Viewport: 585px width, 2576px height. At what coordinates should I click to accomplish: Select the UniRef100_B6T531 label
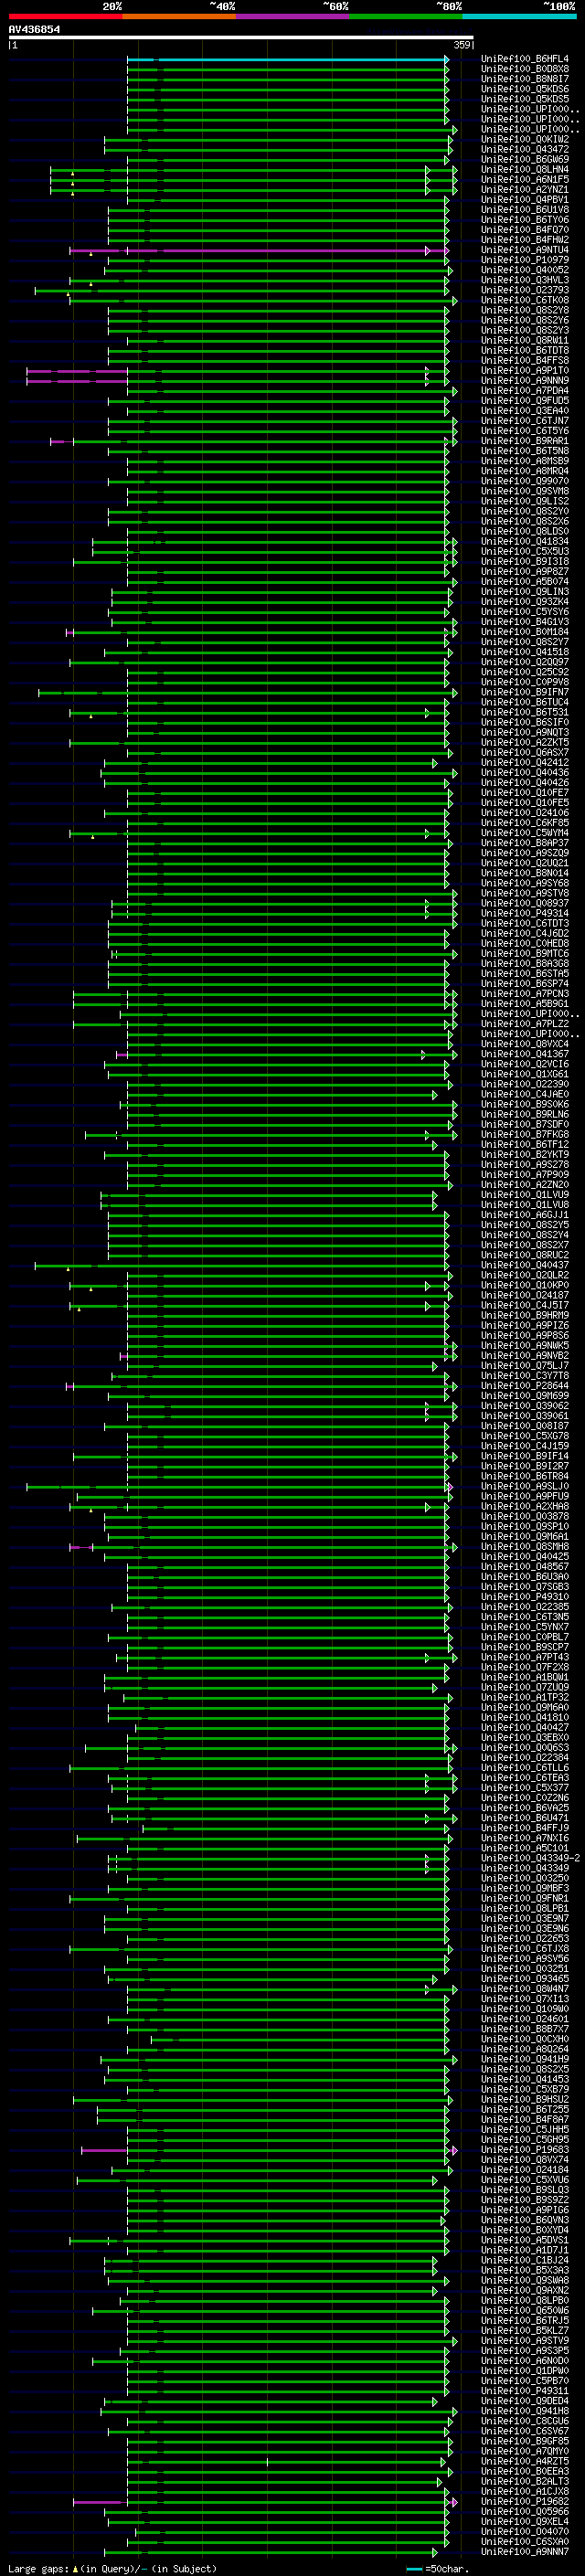[x=525, y=713]
